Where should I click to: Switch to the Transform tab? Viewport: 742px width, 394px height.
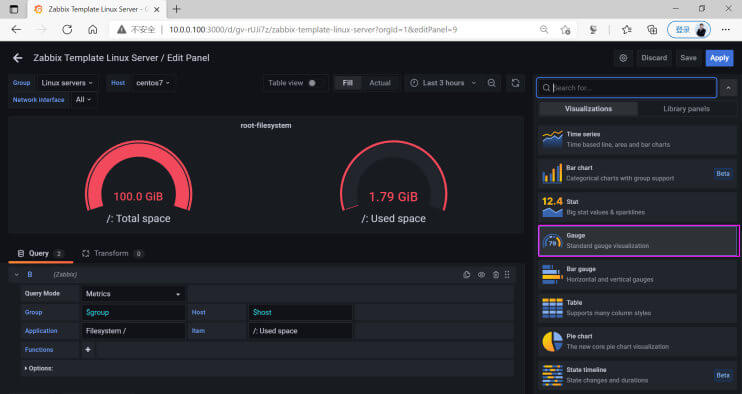pos(112,254)
